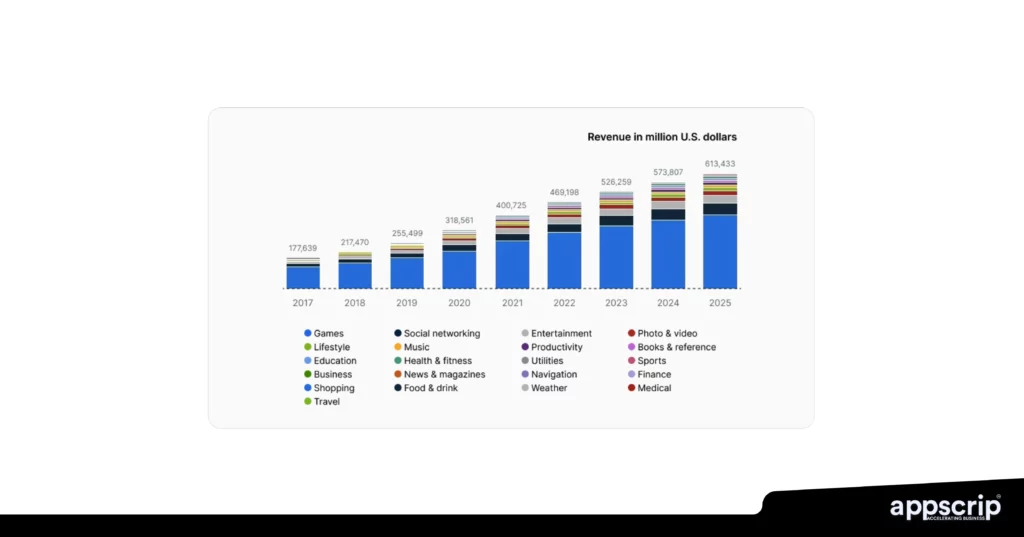Screen dimensions: 1024x537
Task: Hide the Photo & video series
Action: (667, 333)
